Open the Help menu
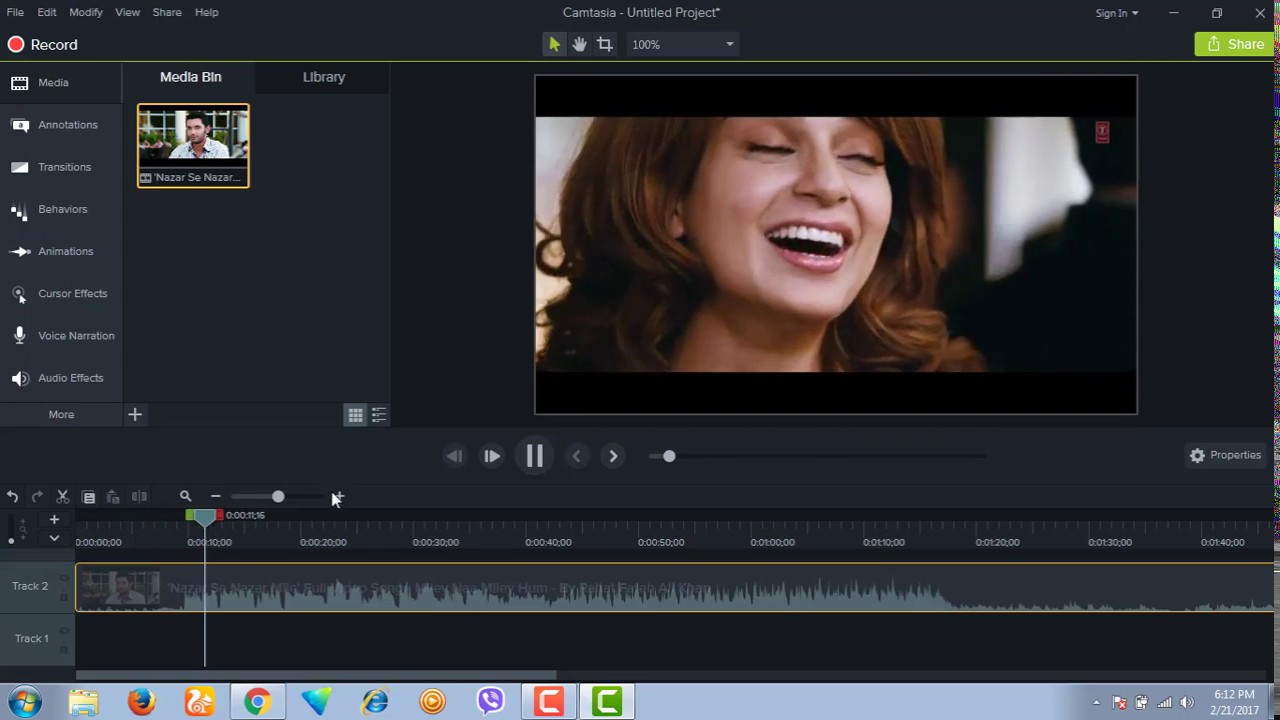1280x720 pixels. tap(207, 12)
